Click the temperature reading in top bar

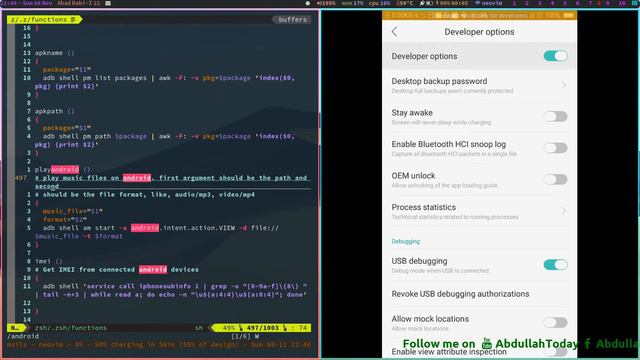pos(405,3)
